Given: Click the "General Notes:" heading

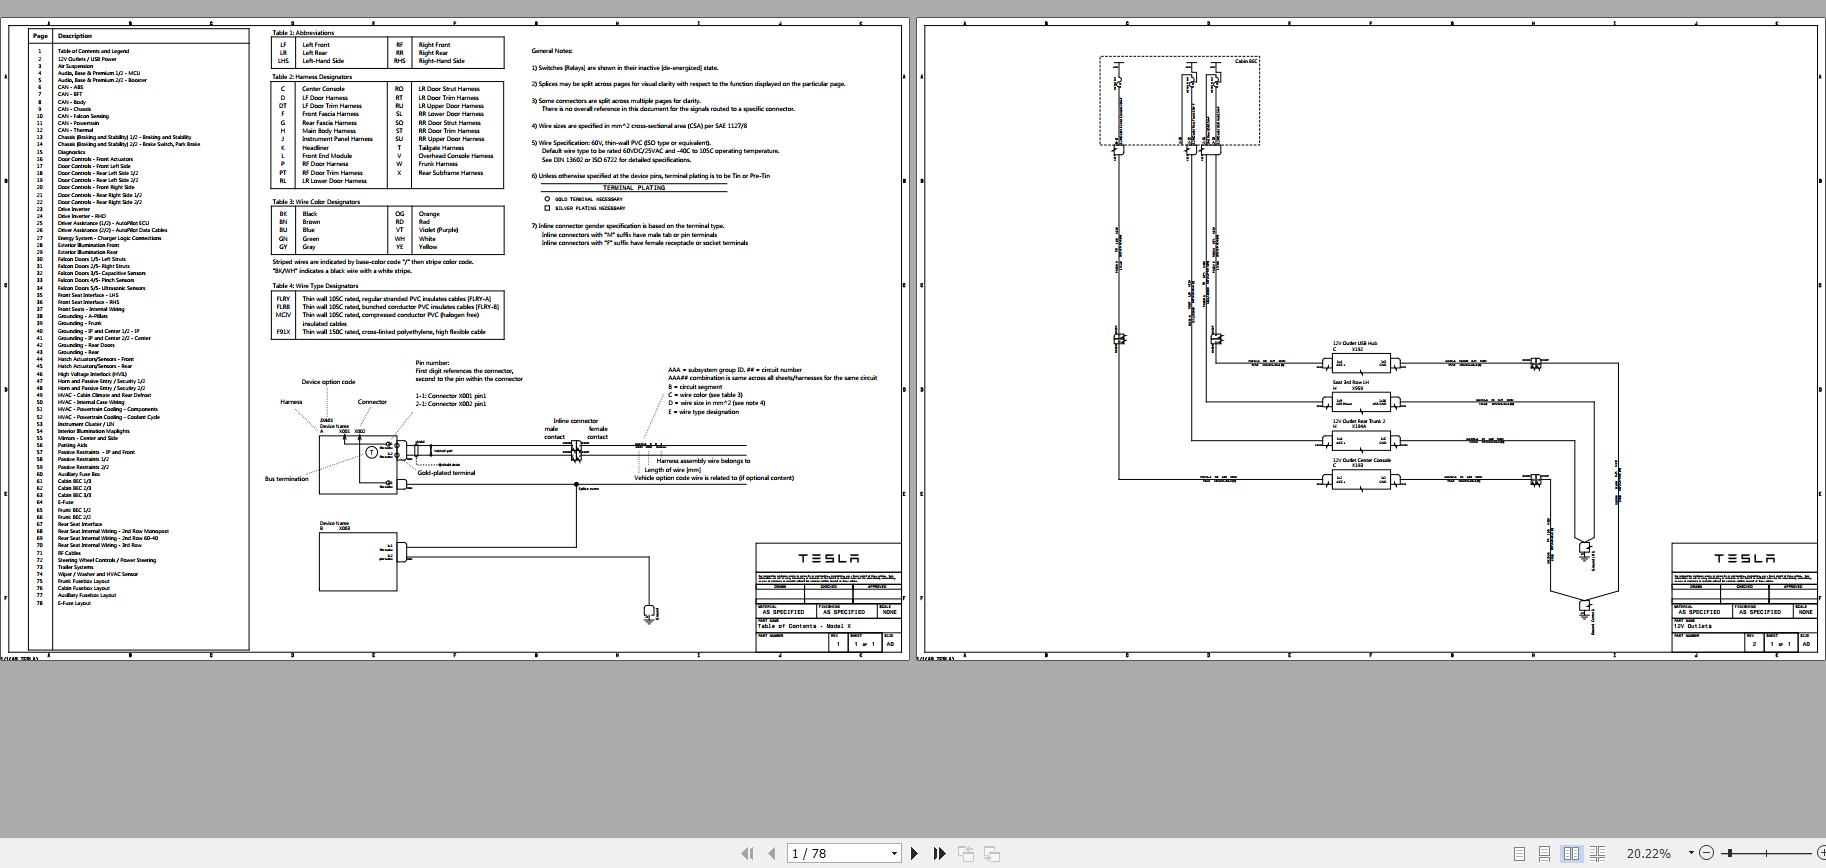Looking at the screenshot, I should pos(552,50).
